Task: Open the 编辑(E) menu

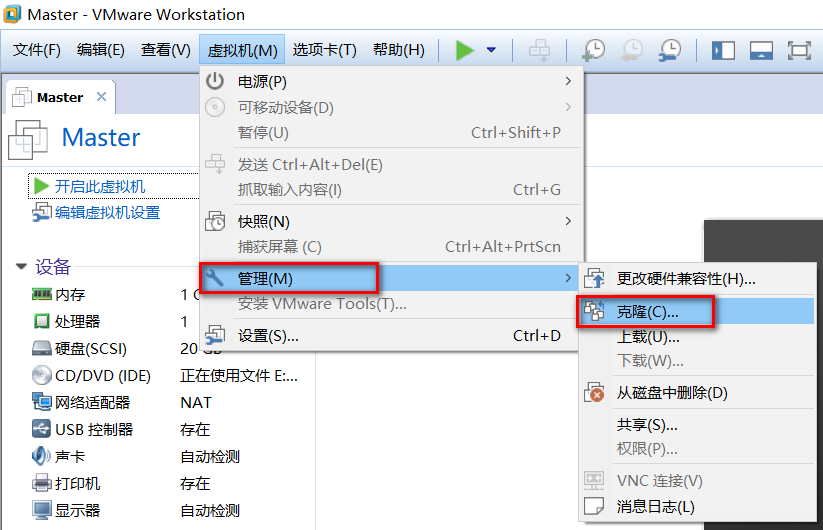Action: [101, 50]
